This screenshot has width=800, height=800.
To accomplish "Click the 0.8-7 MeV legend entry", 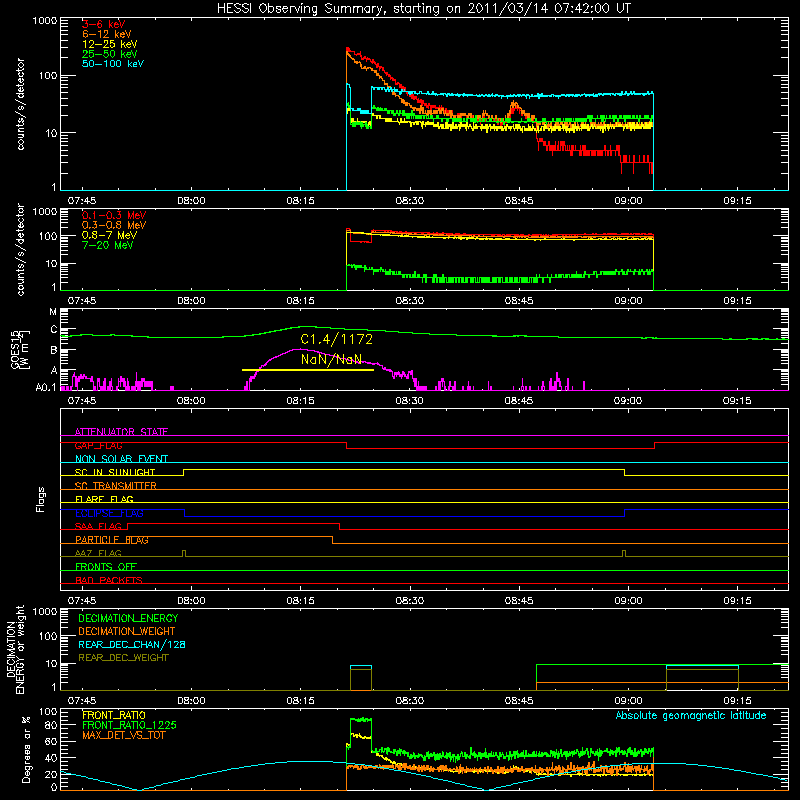I will [x=109, y=235].
